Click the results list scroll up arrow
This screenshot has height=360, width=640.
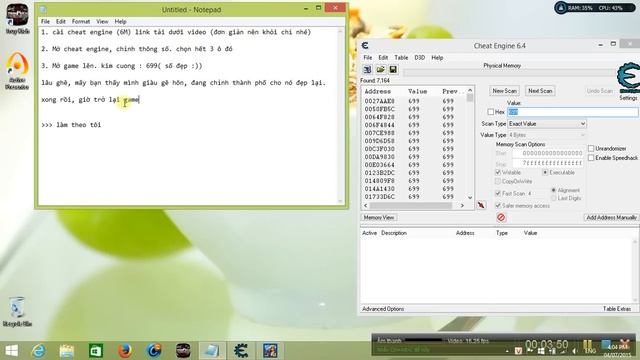pyautogui.click(x=470, y=90)
